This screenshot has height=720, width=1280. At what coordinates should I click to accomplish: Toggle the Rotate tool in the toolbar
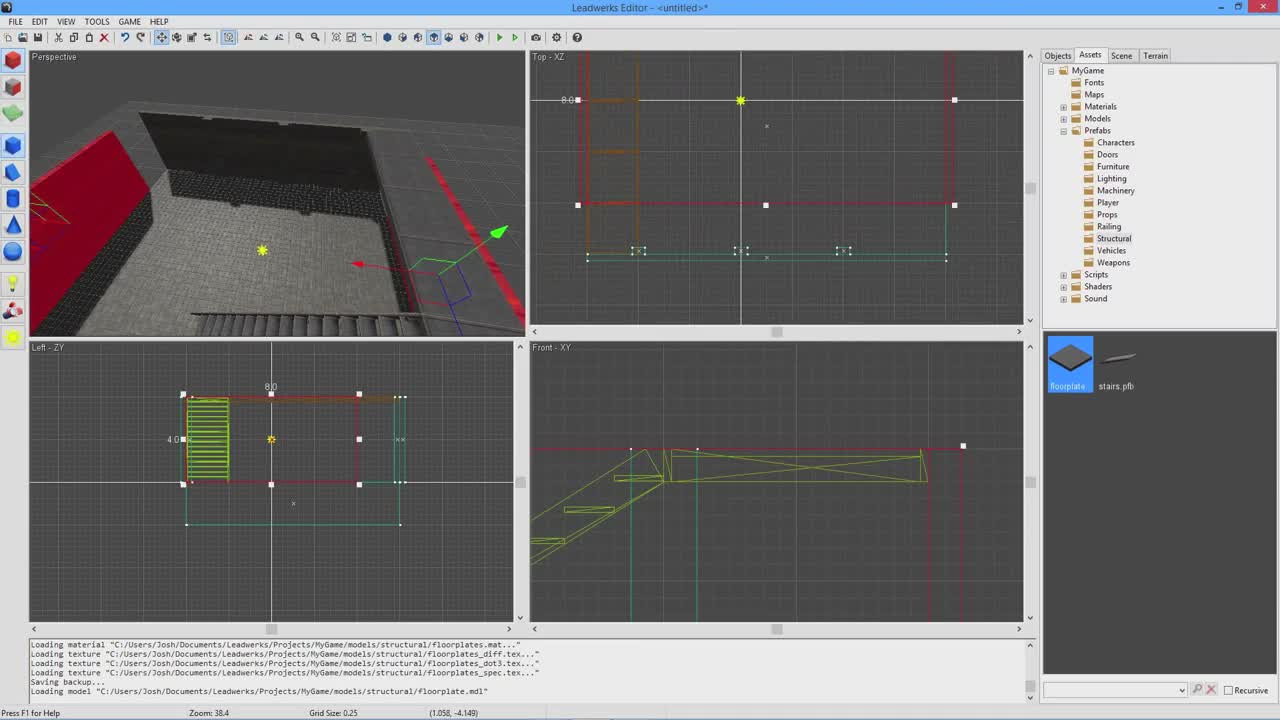(177, 37)
